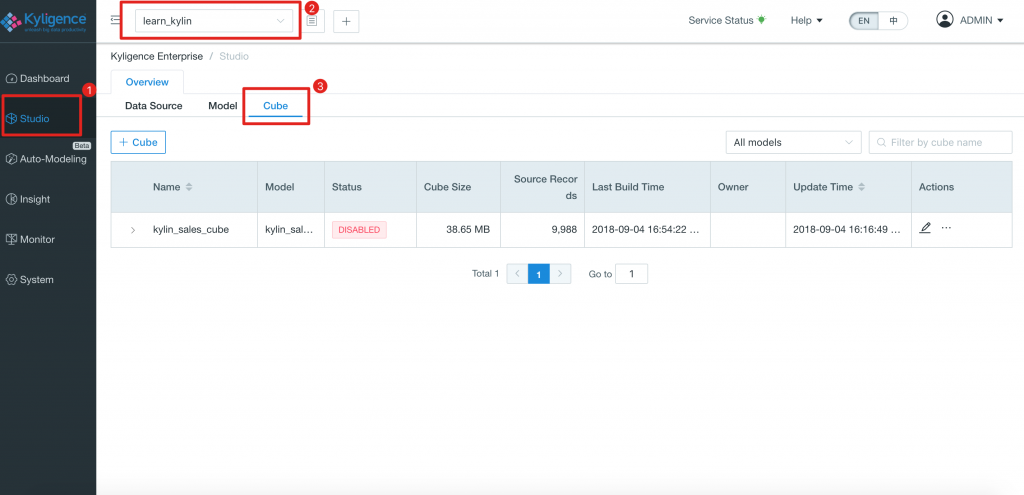This screenshot has width=1024, height=495.
Task: Check the Service Status light icon
Action: click(761, 20)
